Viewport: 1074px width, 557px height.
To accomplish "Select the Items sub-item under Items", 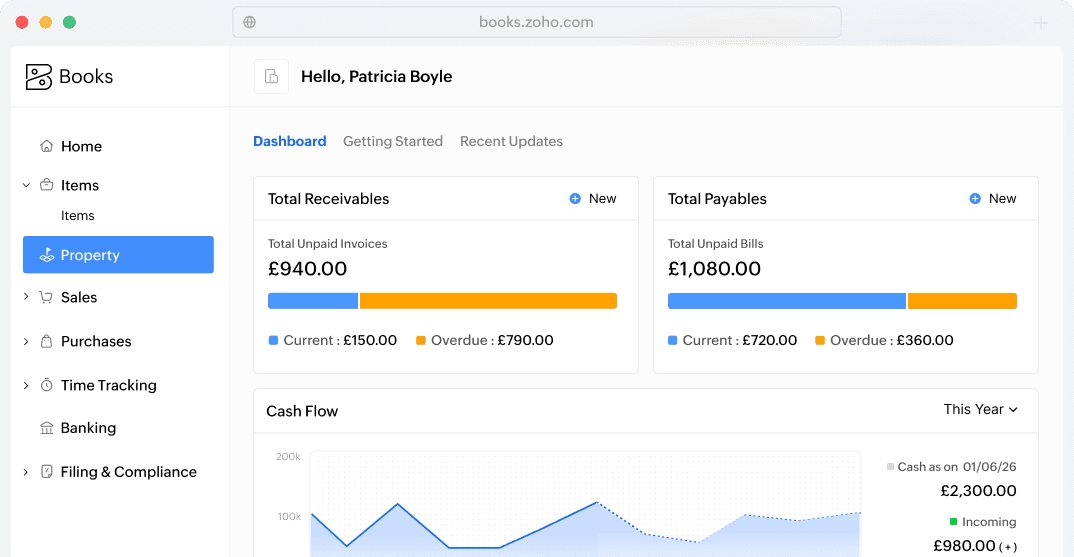I will click(77, 216).
